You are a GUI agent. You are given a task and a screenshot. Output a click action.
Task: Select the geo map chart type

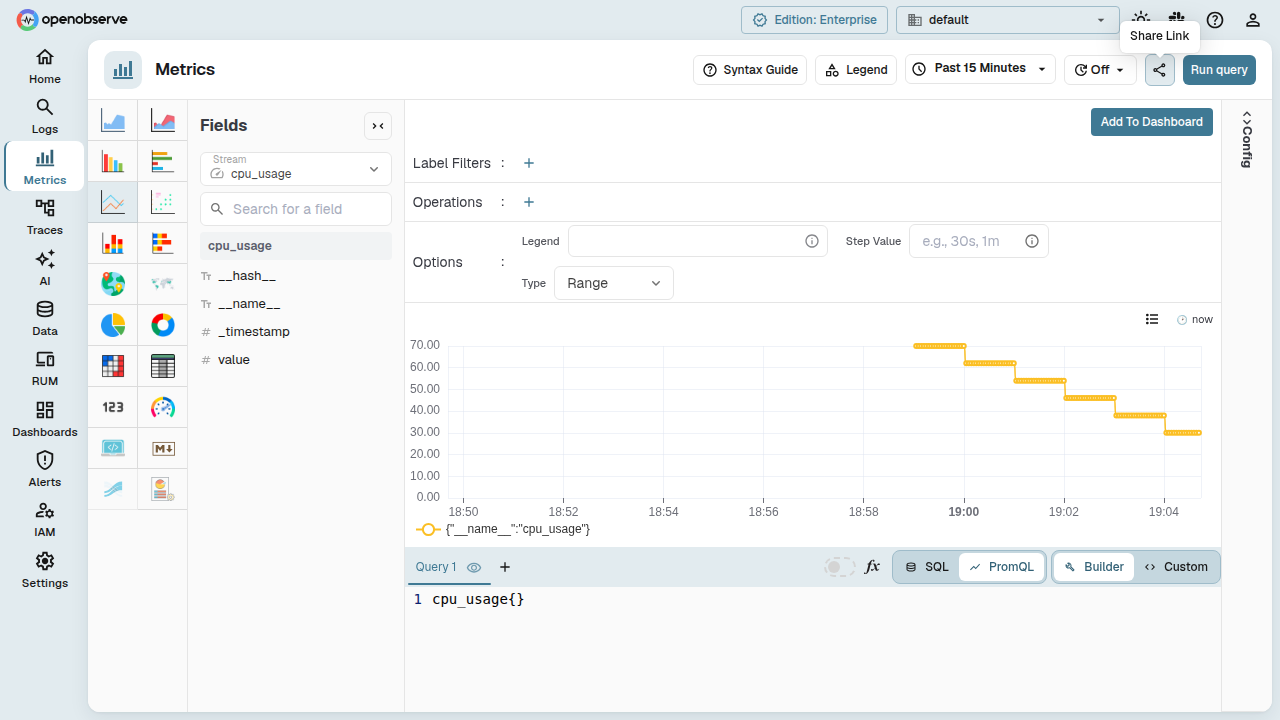113,284
